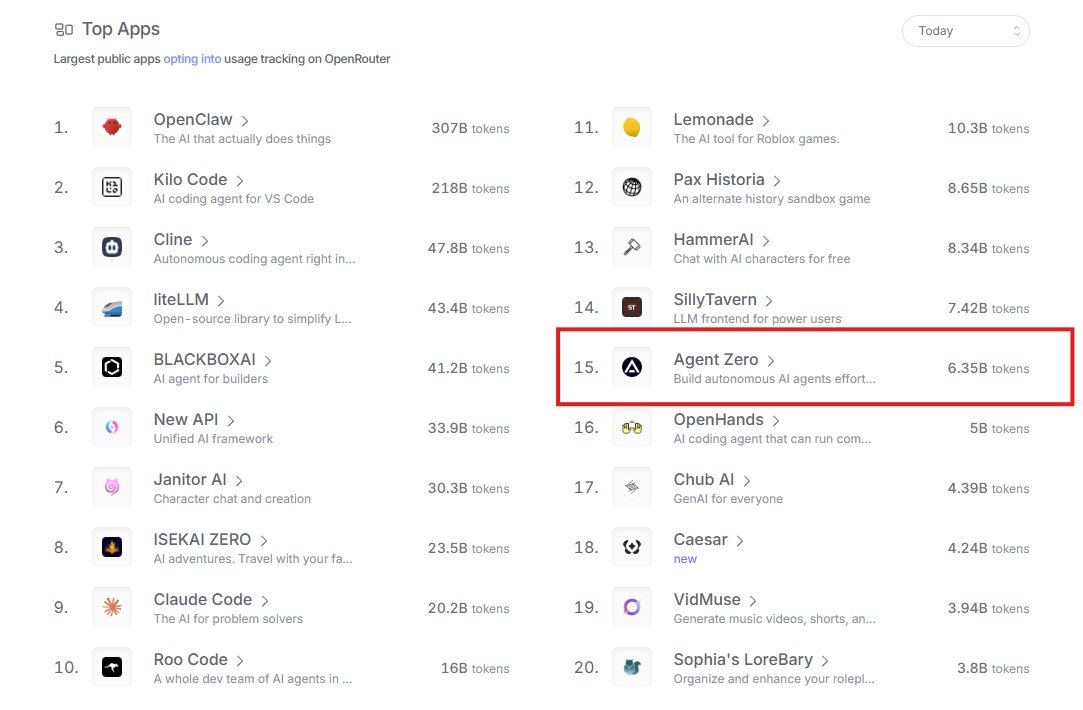The image size is (1083, 710).
Task: Click 'Character chat and creation' description
Action: point(232,499)
